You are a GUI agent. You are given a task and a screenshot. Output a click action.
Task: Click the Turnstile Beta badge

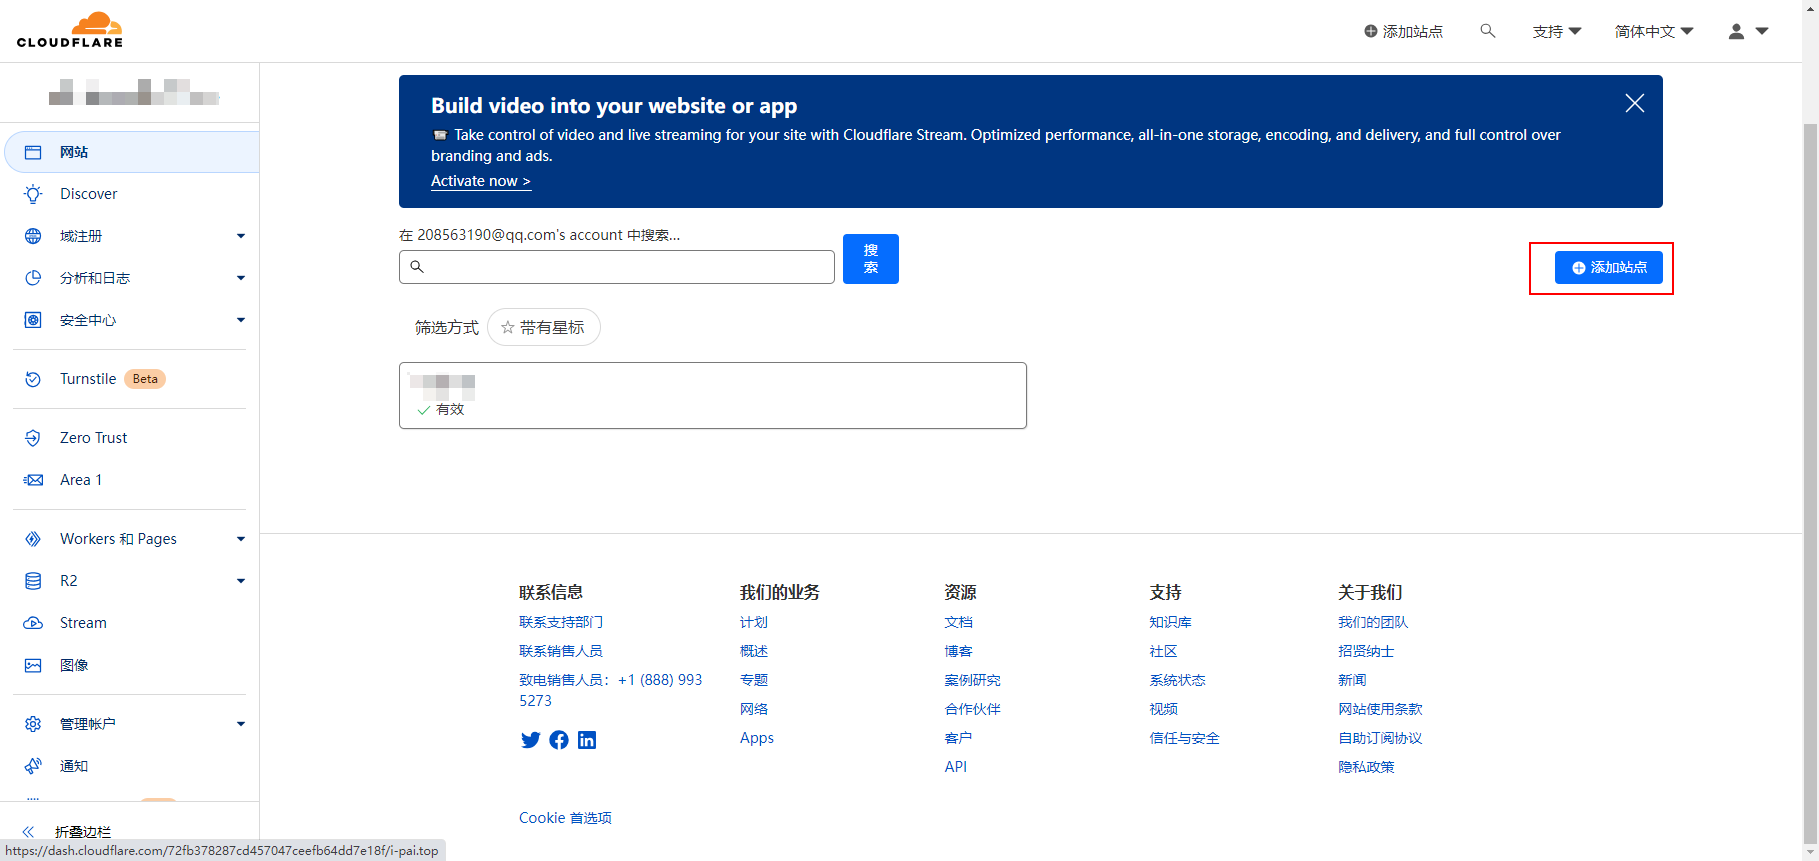tap(145, 379)
